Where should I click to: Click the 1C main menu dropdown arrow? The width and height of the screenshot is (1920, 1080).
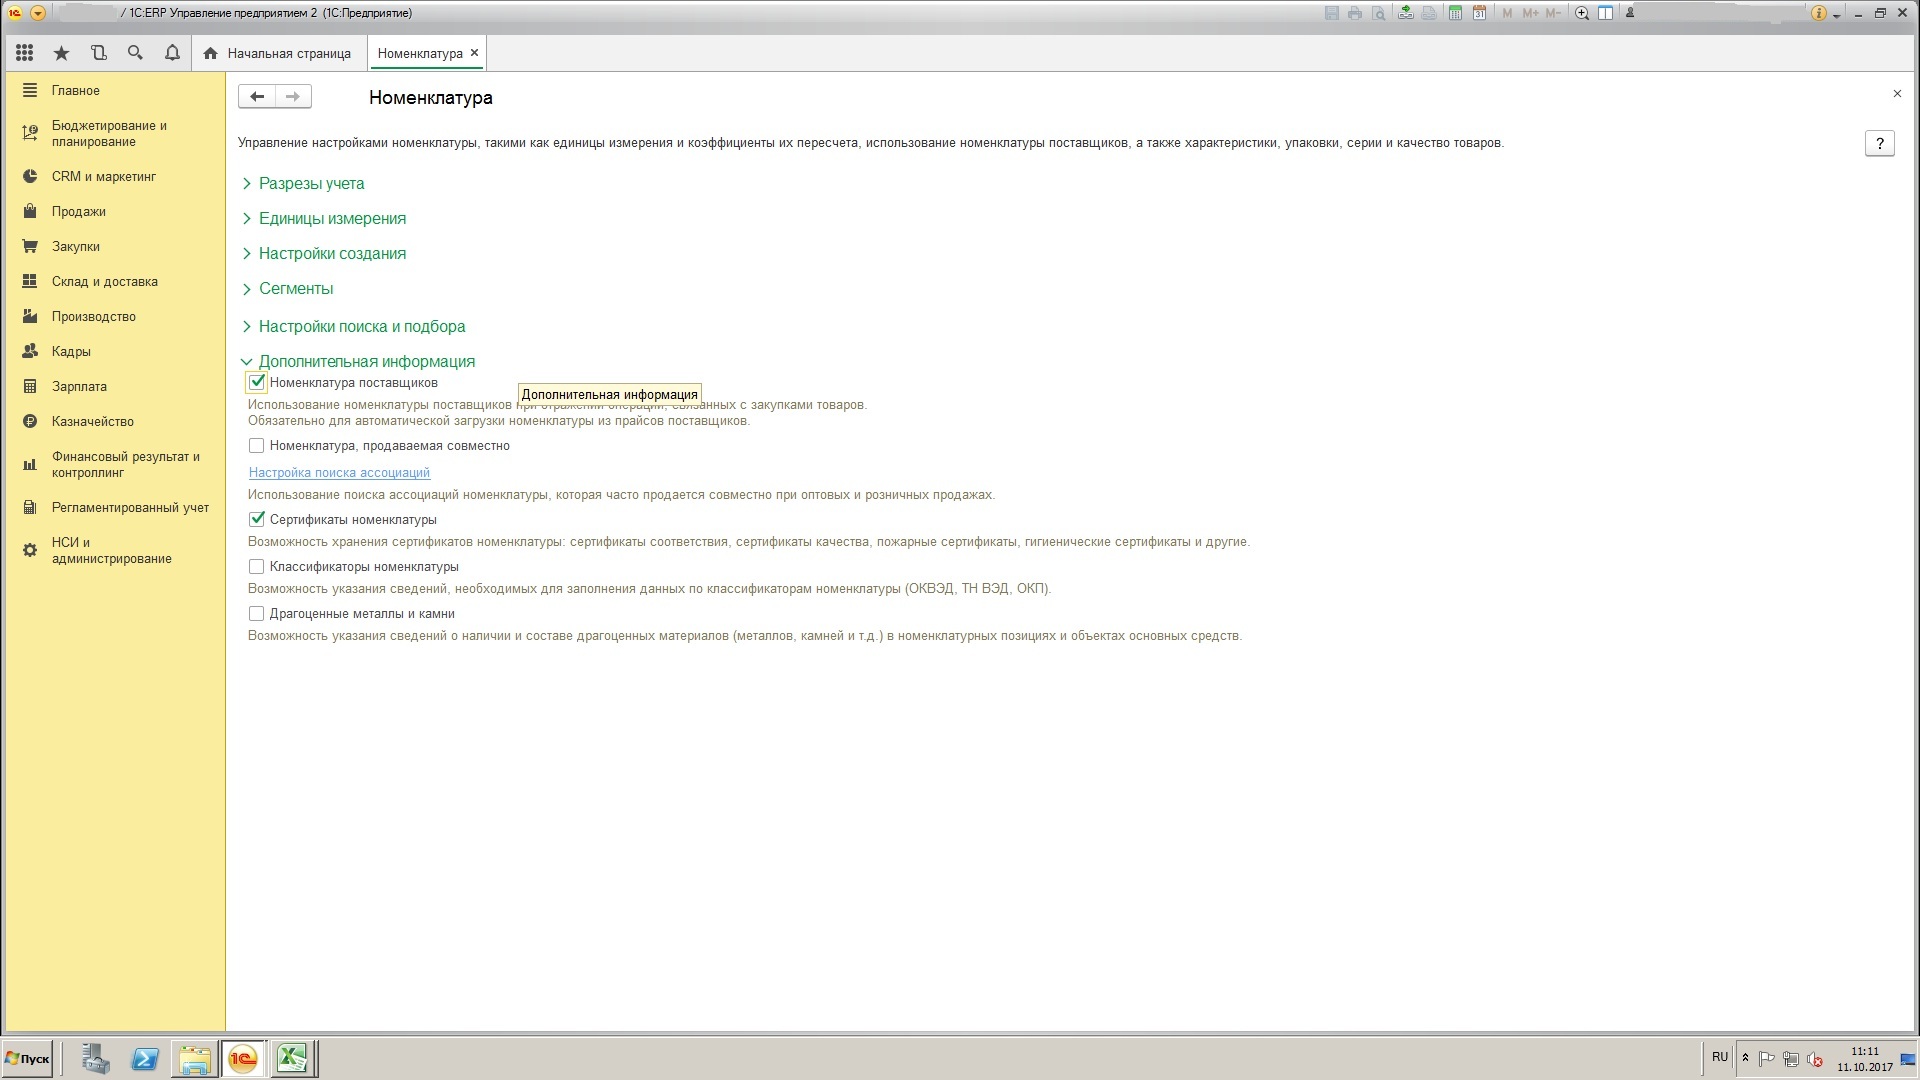(x=38, y=13)
